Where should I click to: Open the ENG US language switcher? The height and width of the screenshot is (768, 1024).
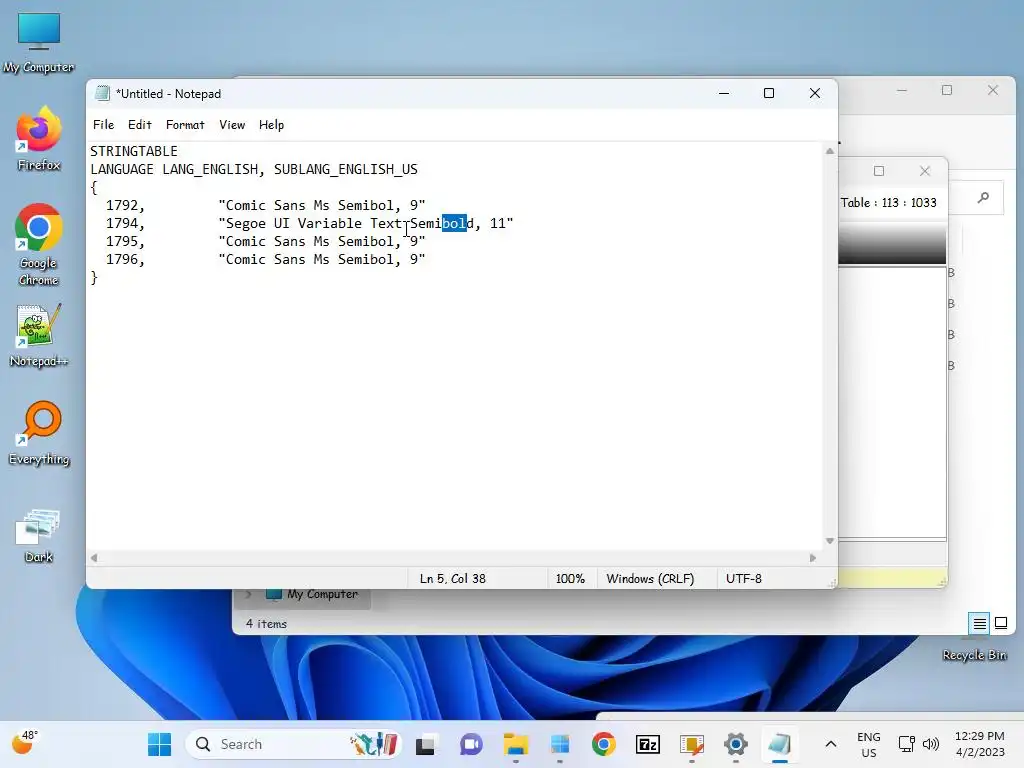pyautogui.click(x=869, y=744)
